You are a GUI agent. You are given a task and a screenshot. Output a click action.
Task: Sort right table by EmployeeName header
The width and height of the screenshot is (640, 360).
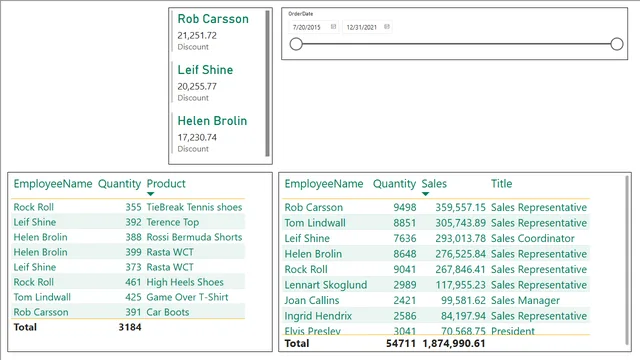(x=324, y=184)
